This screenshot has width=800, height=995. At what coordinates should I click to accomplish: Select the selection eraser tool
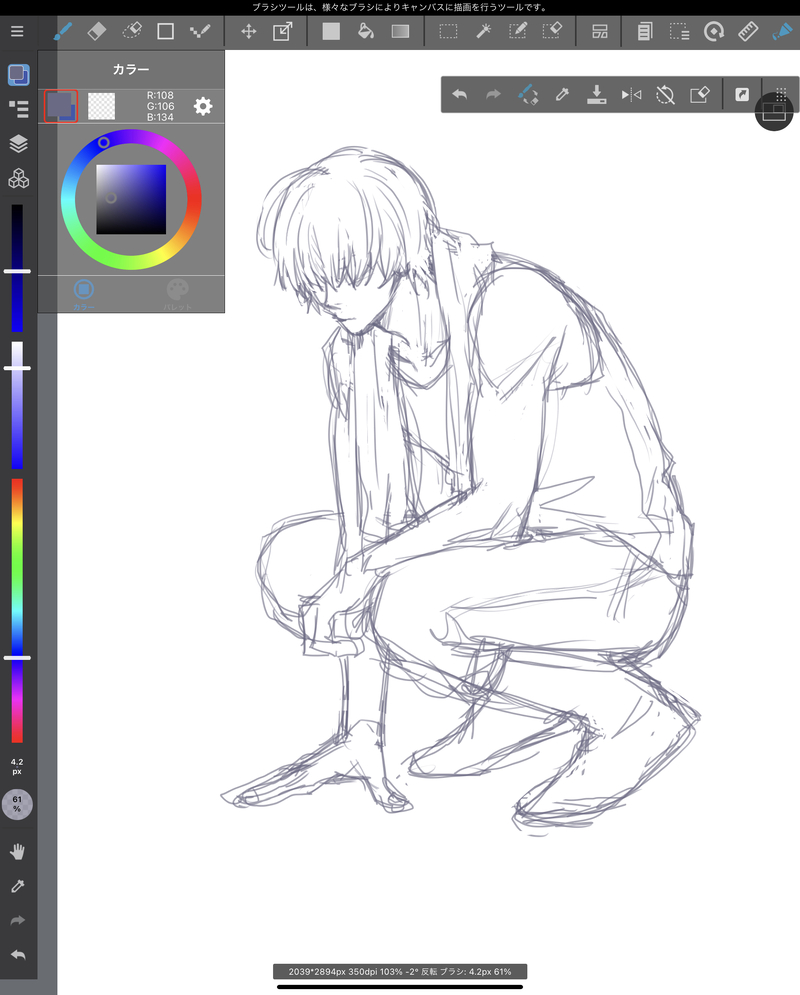552,31
